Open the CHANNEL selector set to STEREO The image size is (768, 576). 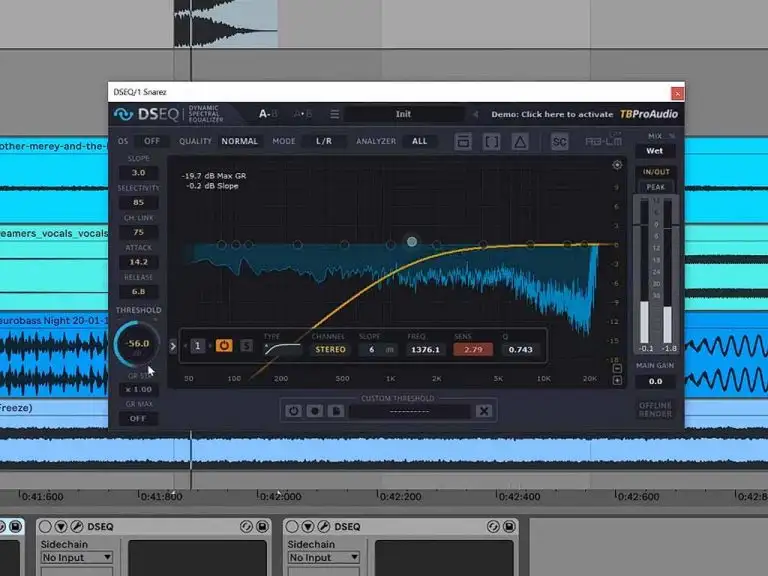tap(331, 350)
